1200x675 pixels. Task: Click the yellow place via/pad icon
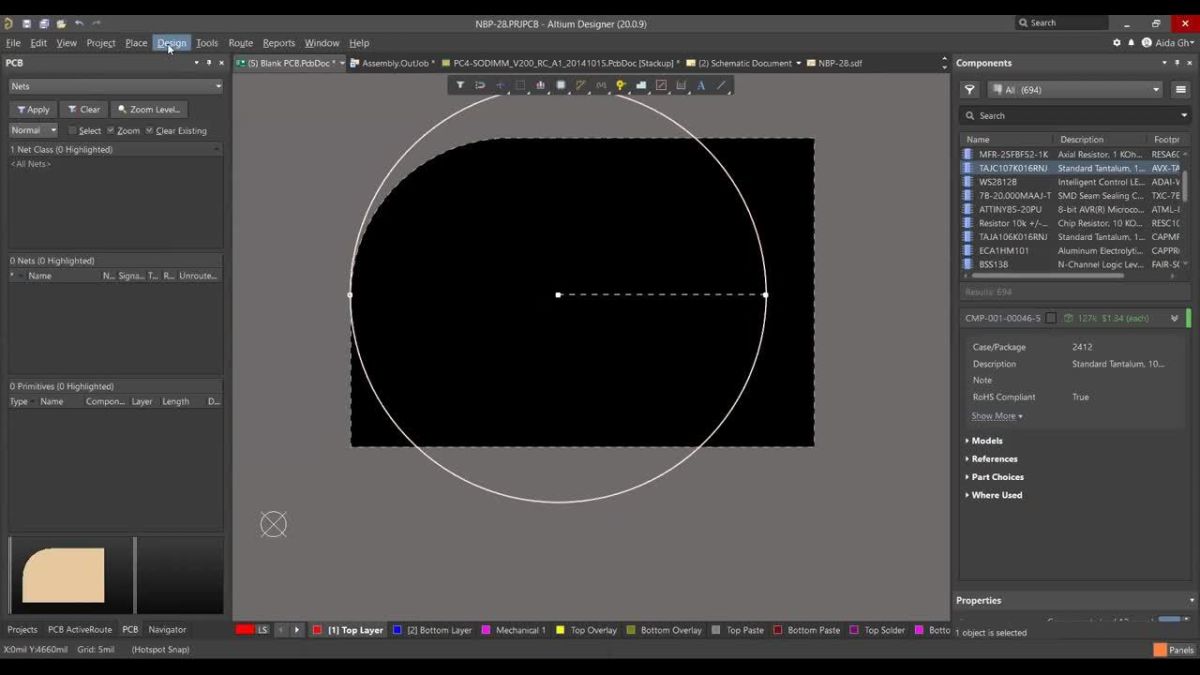621,85
